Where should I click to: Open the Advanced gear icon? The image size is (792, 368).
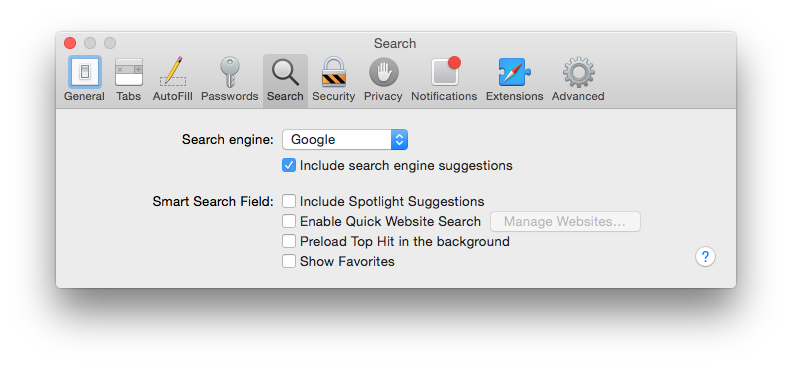click(578, 72)
